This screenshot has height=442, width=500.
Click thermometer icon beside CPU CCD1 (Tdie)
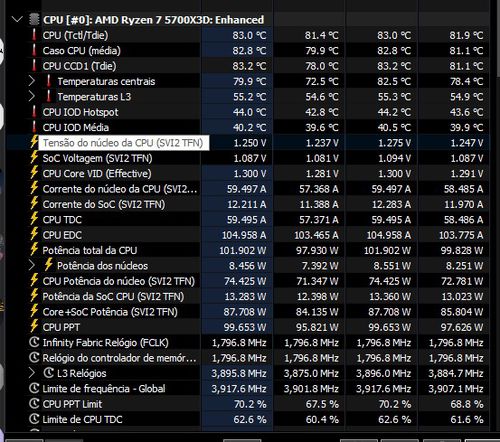coord(34,66)
